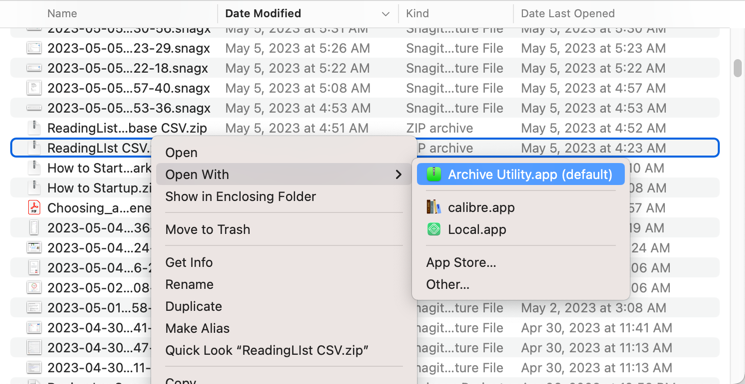Click the Local.app green icon

tap(433, 230)
